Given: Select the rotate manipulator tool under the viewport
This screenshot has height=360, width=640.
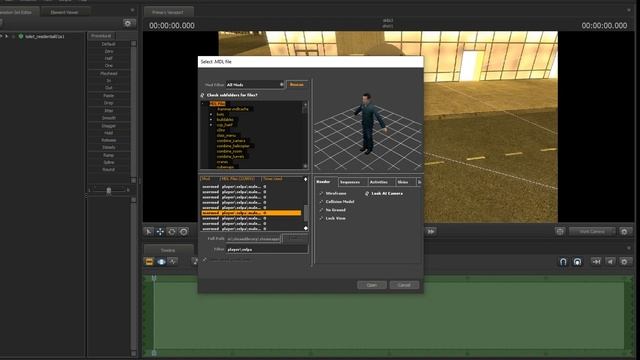Looking at the screenshot, I should click(x=172, y=232).
